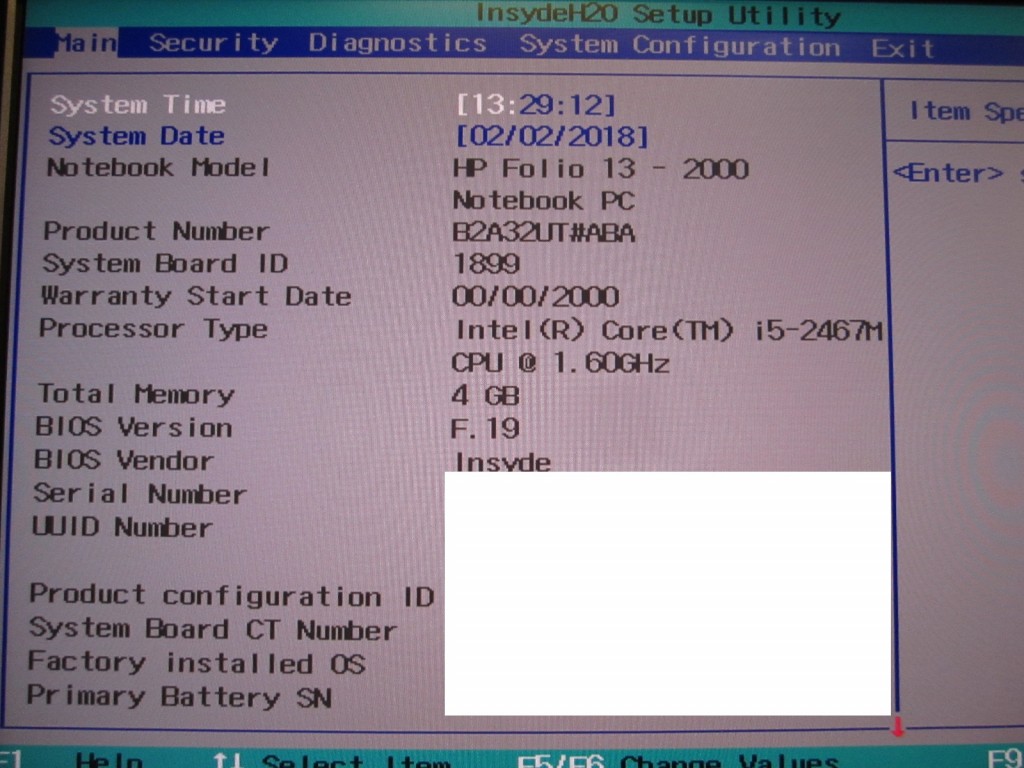The image size is (1024, 768).
Task: Click the Intel(R) Core(TM) i5-2467M text
Action: point(668,330)
